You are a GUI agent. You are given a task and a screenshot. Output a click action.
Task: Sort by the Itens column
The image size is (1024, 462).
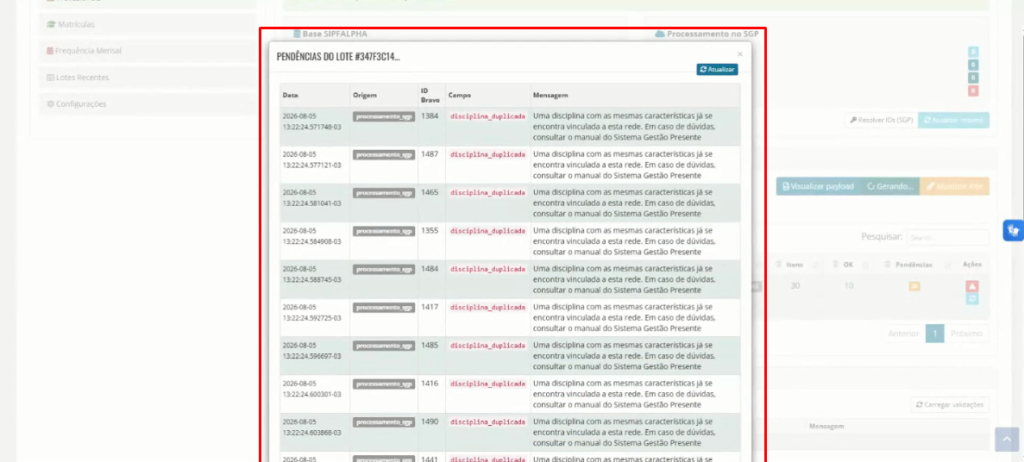pos(795,265)
